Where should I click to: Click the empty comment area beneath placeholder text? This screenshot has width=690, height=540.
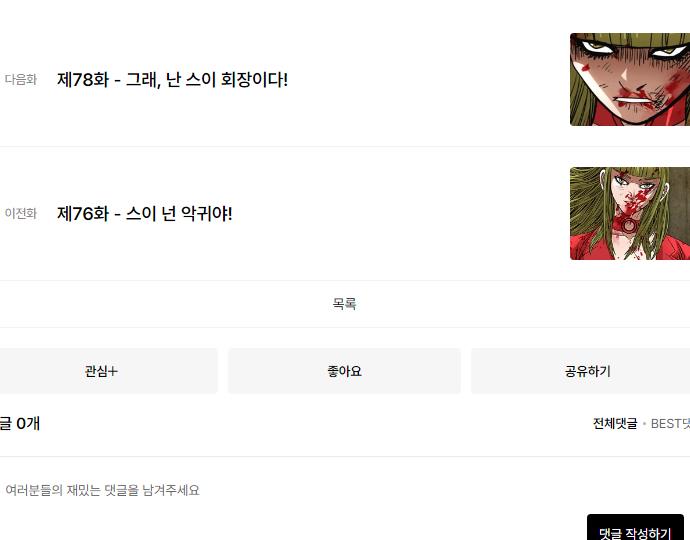pos(286,522)
